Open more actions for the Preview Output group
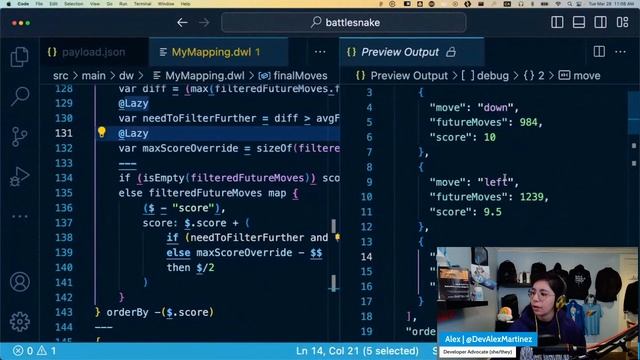Screen dimensions: 640x360 point(620,52)
